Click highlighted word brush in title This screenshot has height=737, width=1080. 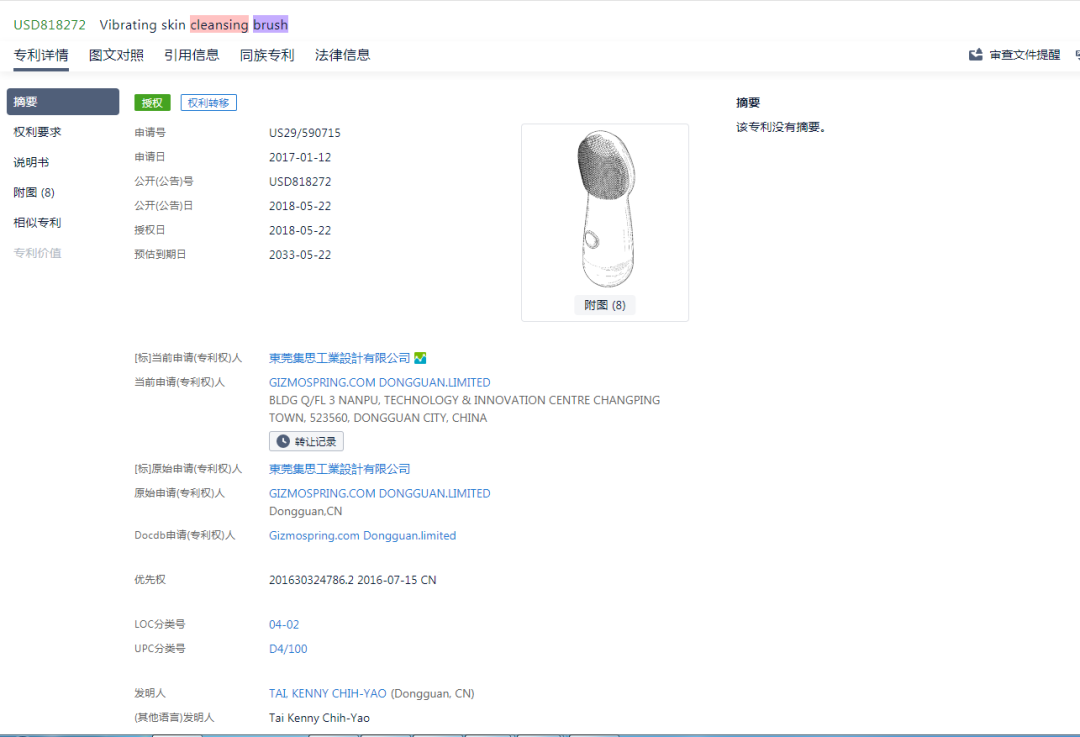coord(271,25)
